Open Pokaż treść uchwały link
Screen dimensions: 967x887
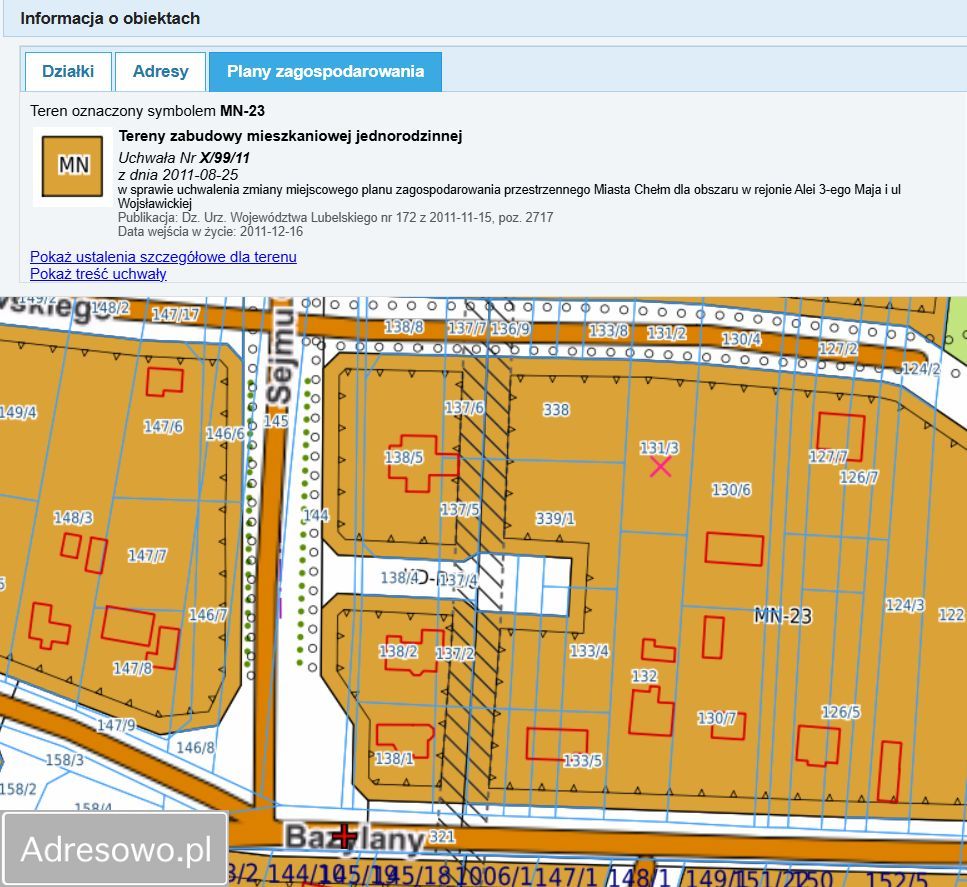[x=98, y=274]
